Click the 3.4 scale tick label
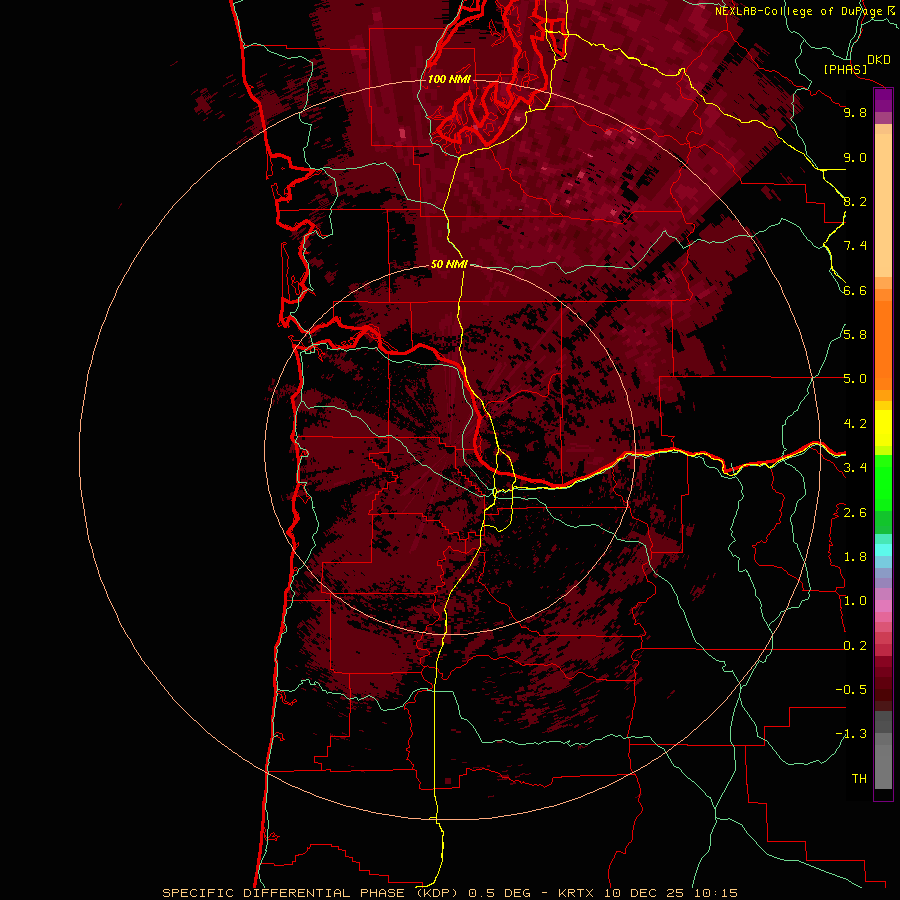This screenshot has width=900, height=900. click(855, 468)
